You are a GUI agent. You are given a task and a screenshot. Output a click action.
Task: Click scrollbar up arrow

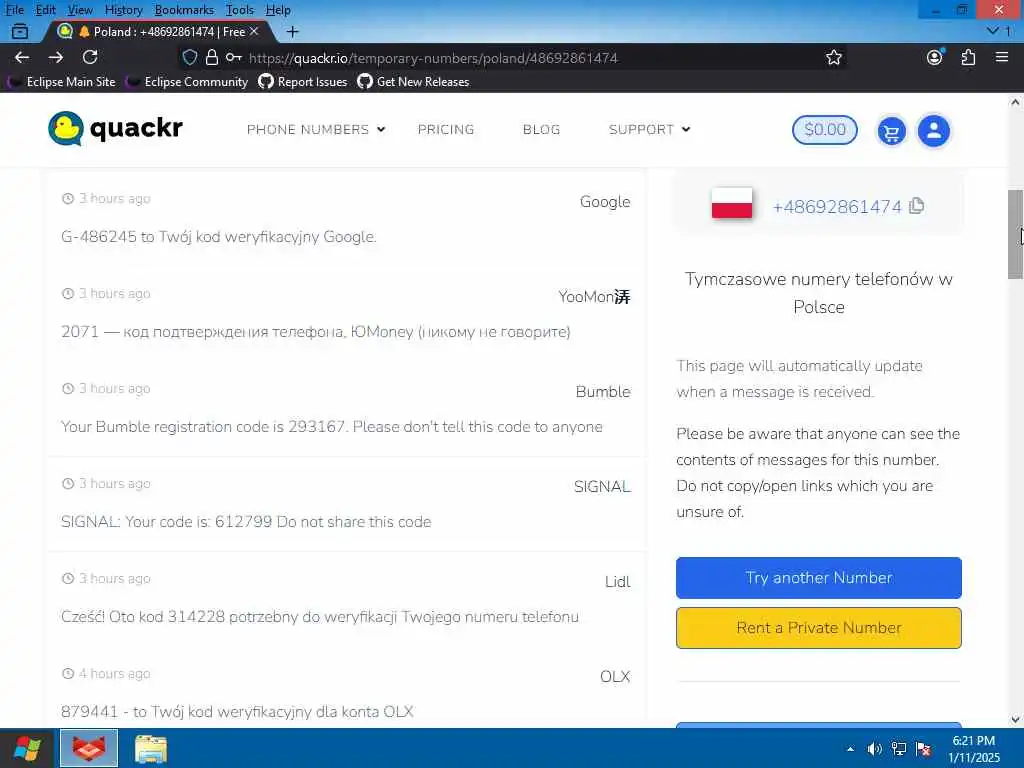pyautogui.click(x=1015, y=102)
